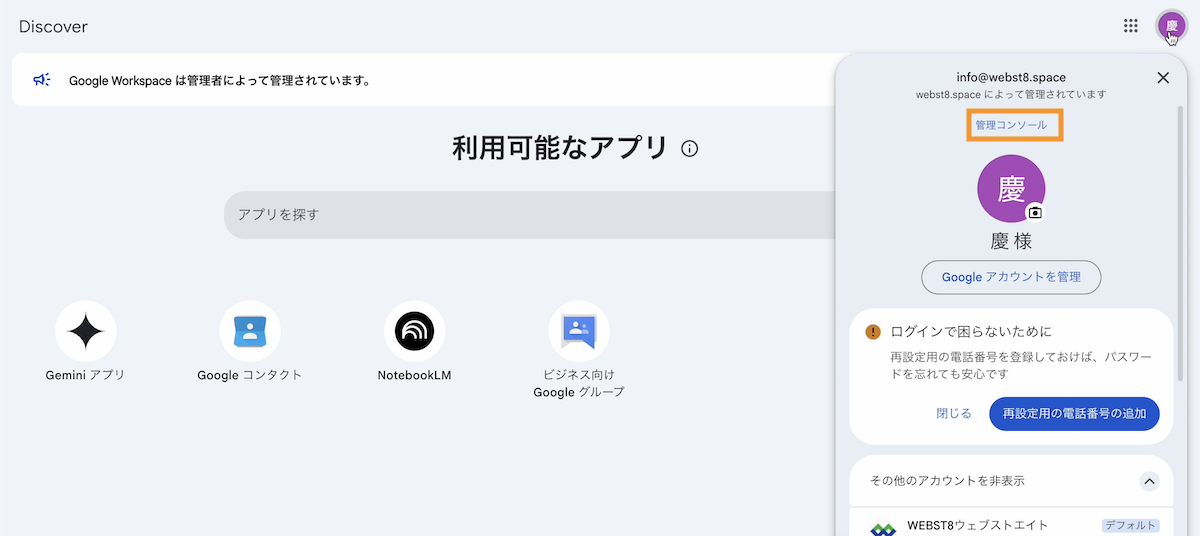Click the Discover page title
1200x536 pixels.
(x=53, y=27)
